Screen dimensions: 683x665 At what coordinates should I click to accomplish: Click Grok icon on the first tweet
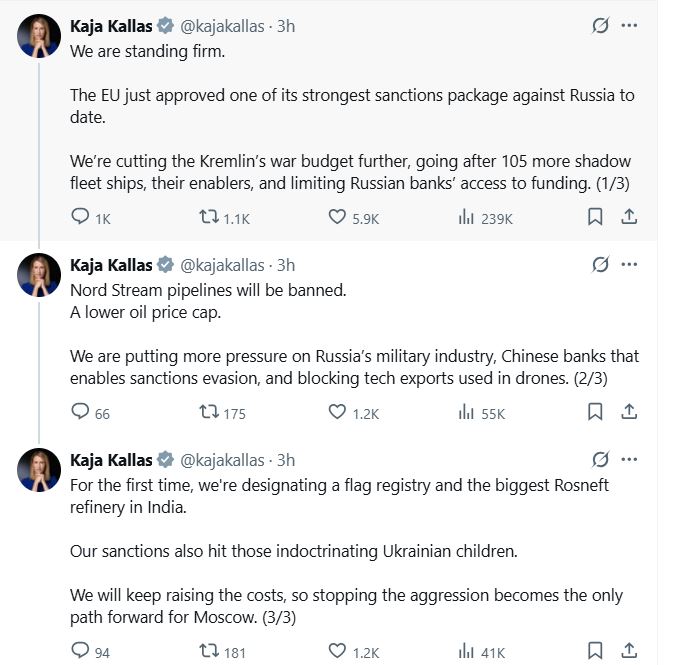[x=600, y=26]
